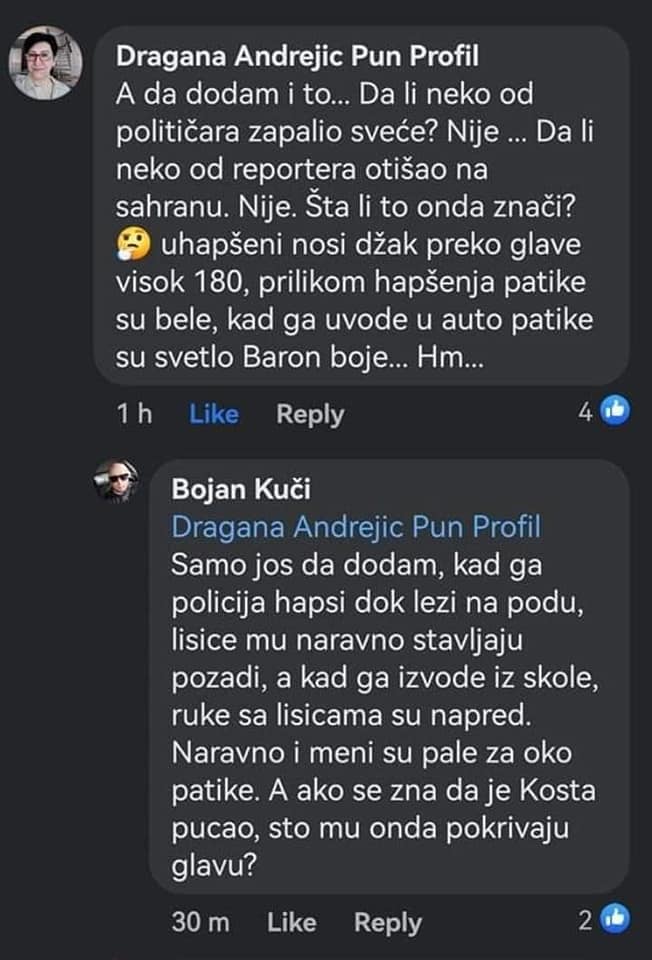Click the Dragana Andrejic Pun Profil commenter name
Image resolution: width=652 pixels, height=960 pixels.
coord(299,56)
